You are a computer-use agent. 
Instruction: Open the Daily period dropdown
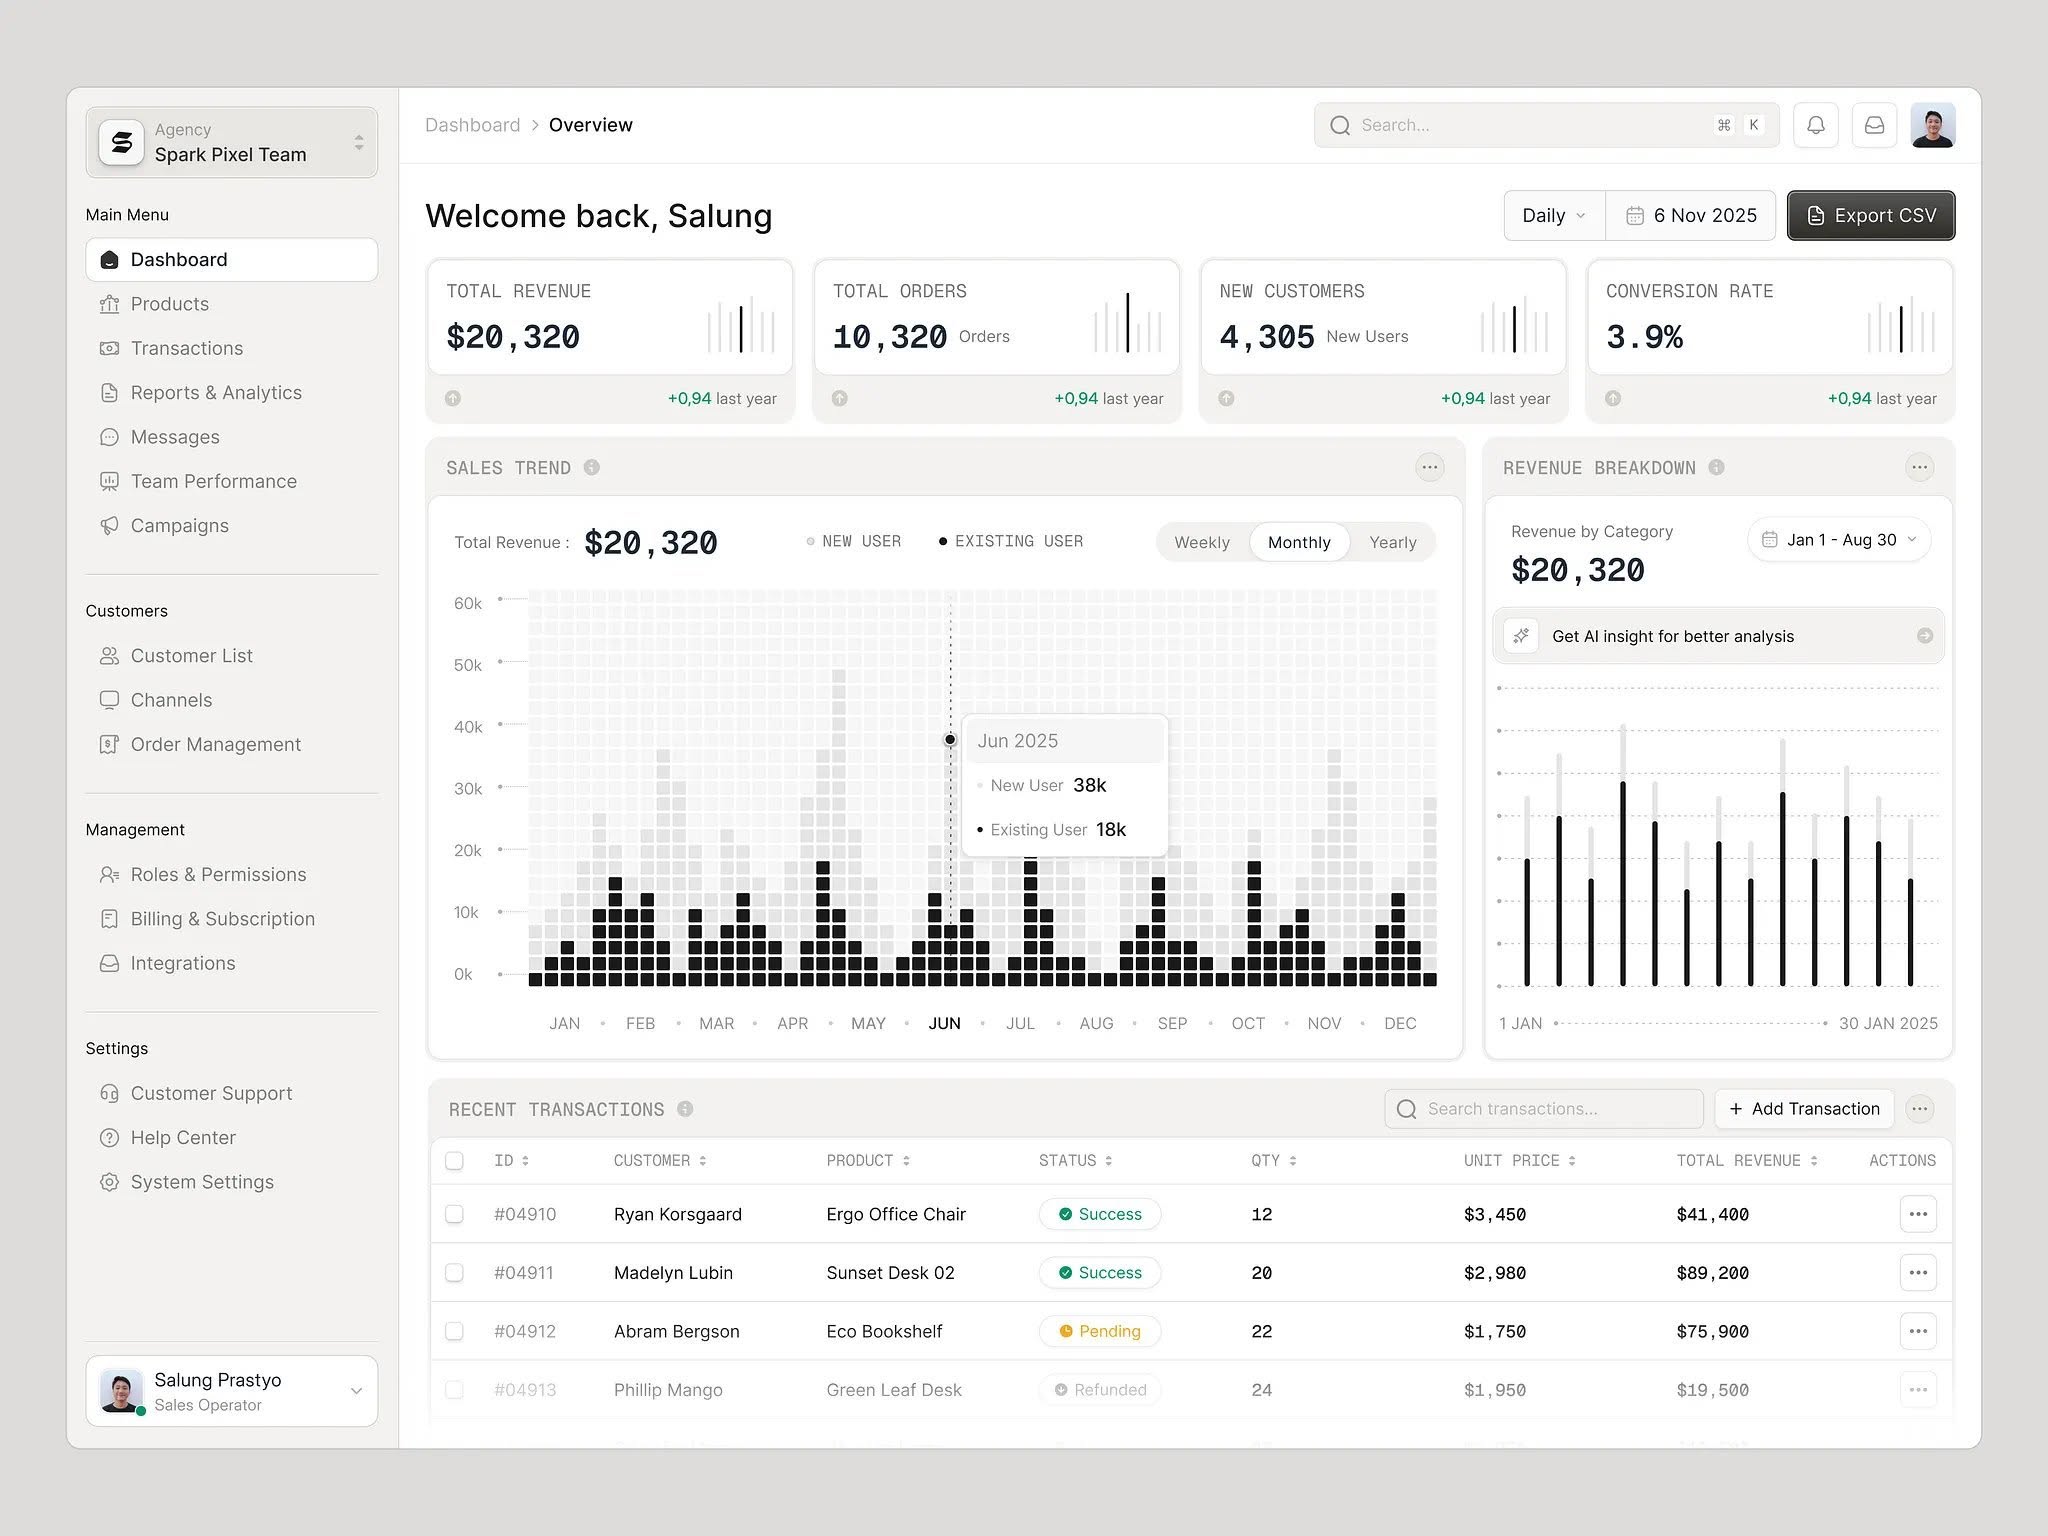pos(1553,216)
